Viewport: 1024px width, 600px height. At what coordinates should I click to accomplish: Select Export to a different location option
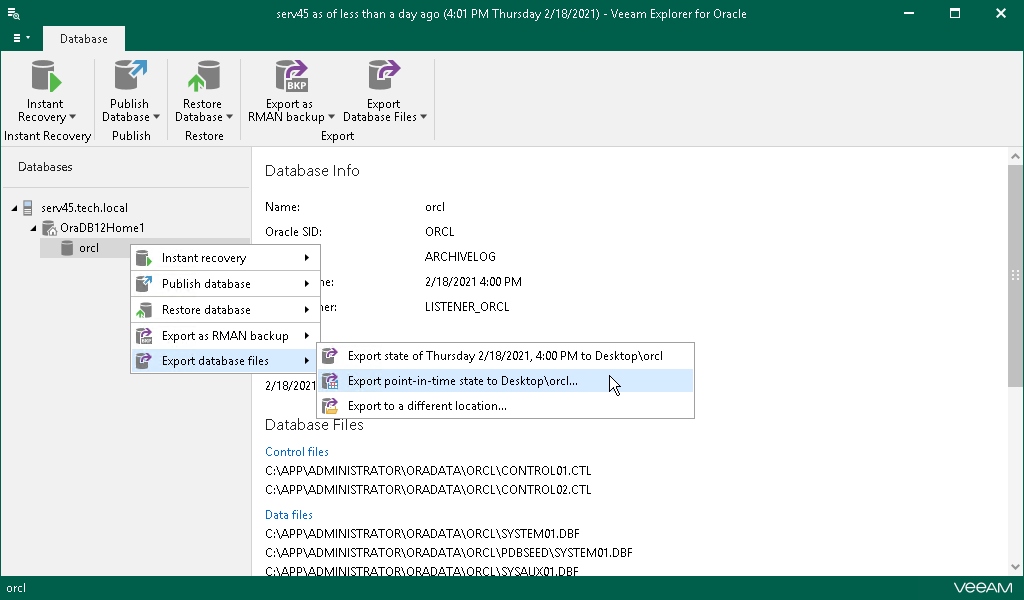(505, 405)
